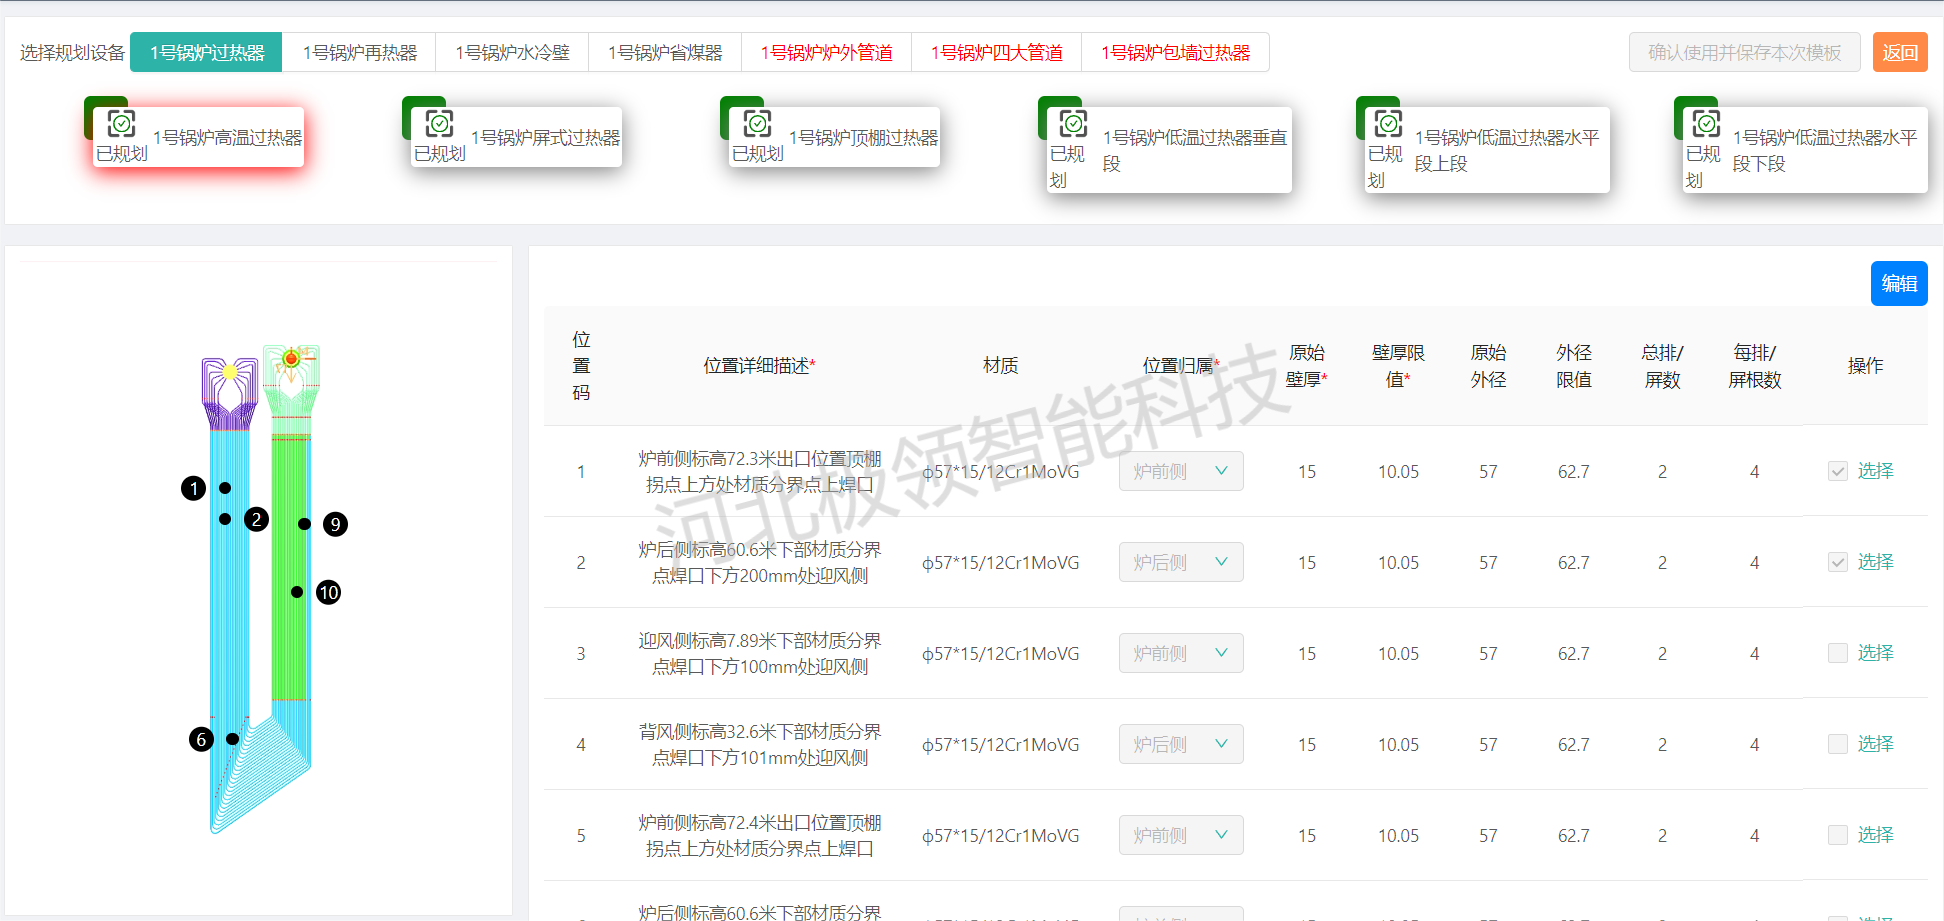The width and height of the screenshot is (1944, 921).
Task: Uncheck the 选择 checkbox in row 1
Action: coord(1838,471)
